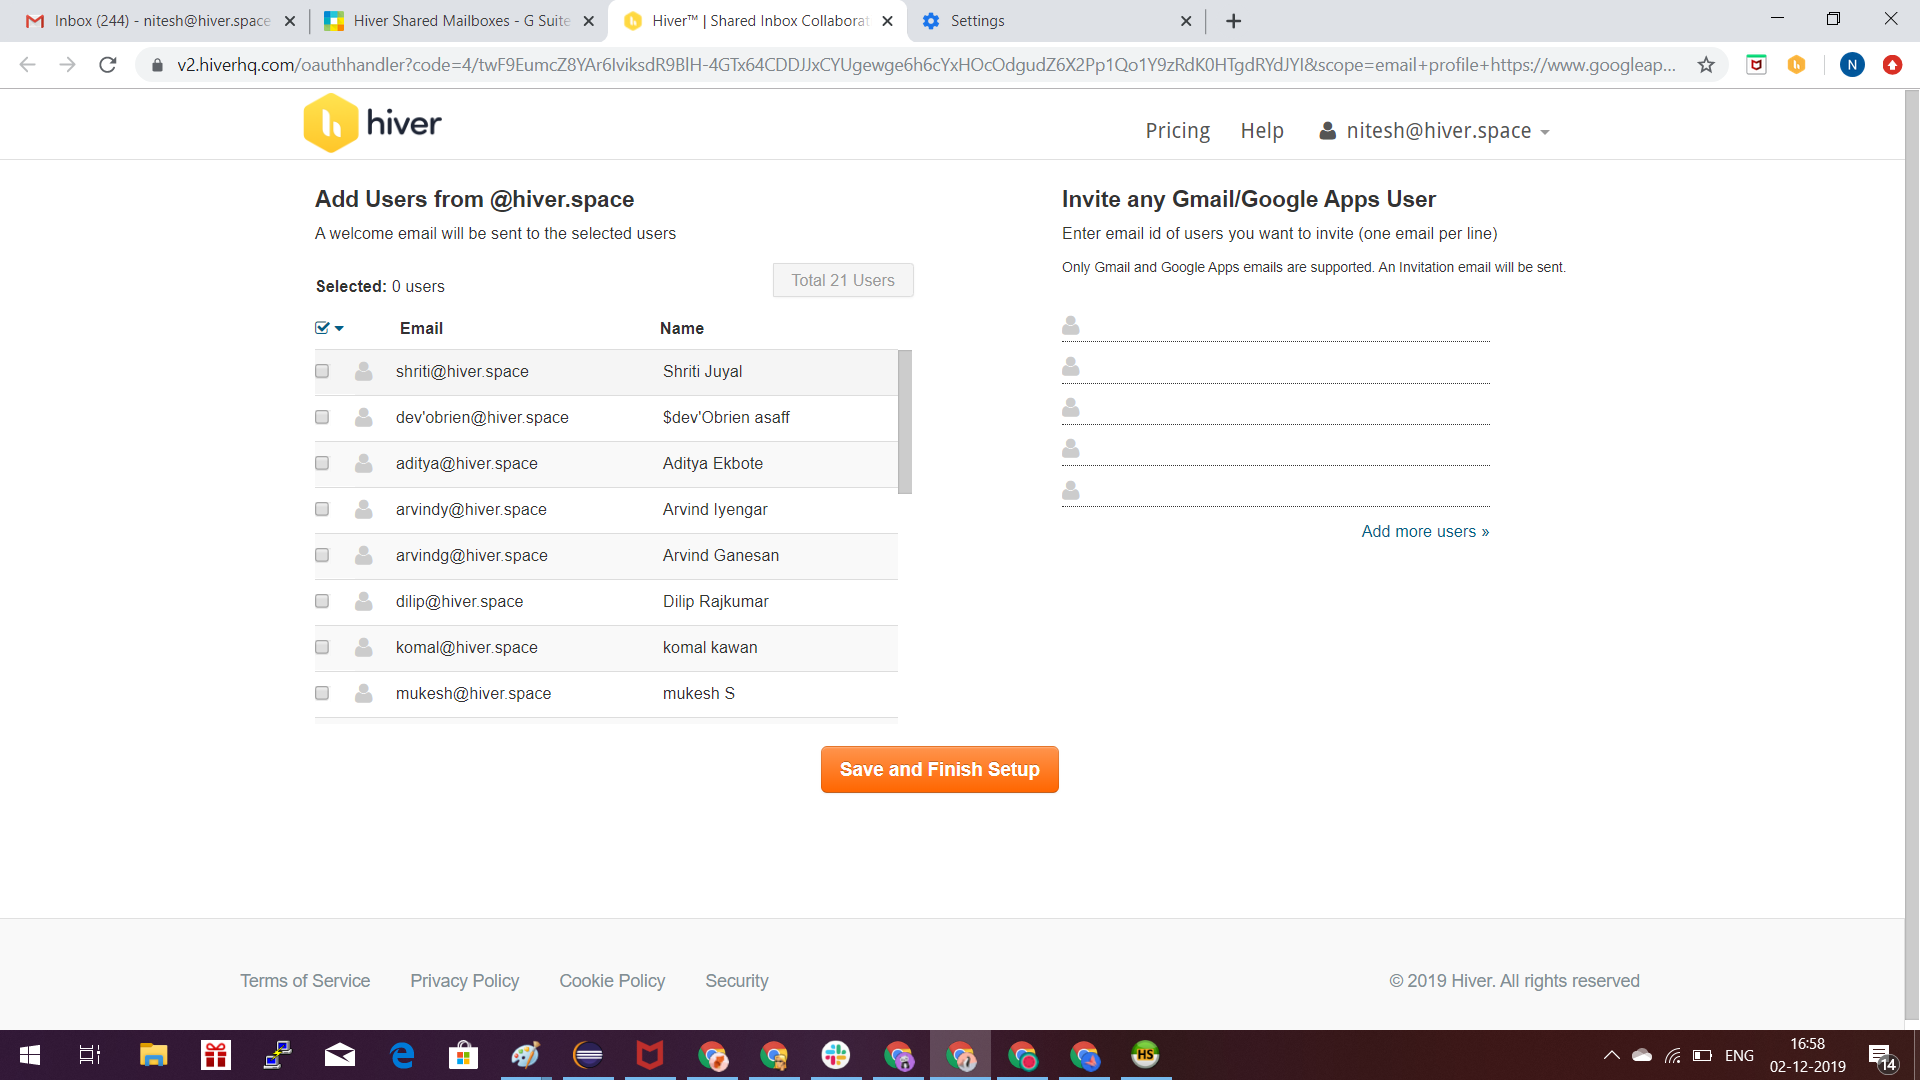
Task: Select arvindy@hiver.space user checkbox
Action: (x=322, y=509)
